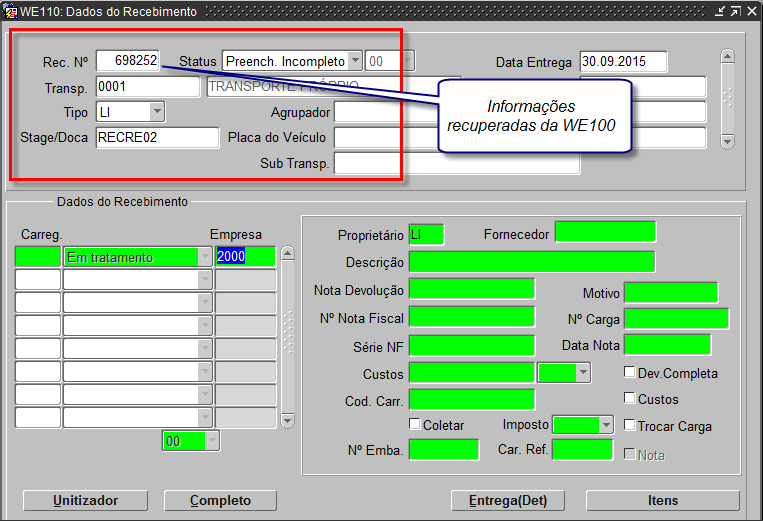Open the Em tratamento status dropdown
The height and width of the screenshot is (521, 763).
pos(205,257)
